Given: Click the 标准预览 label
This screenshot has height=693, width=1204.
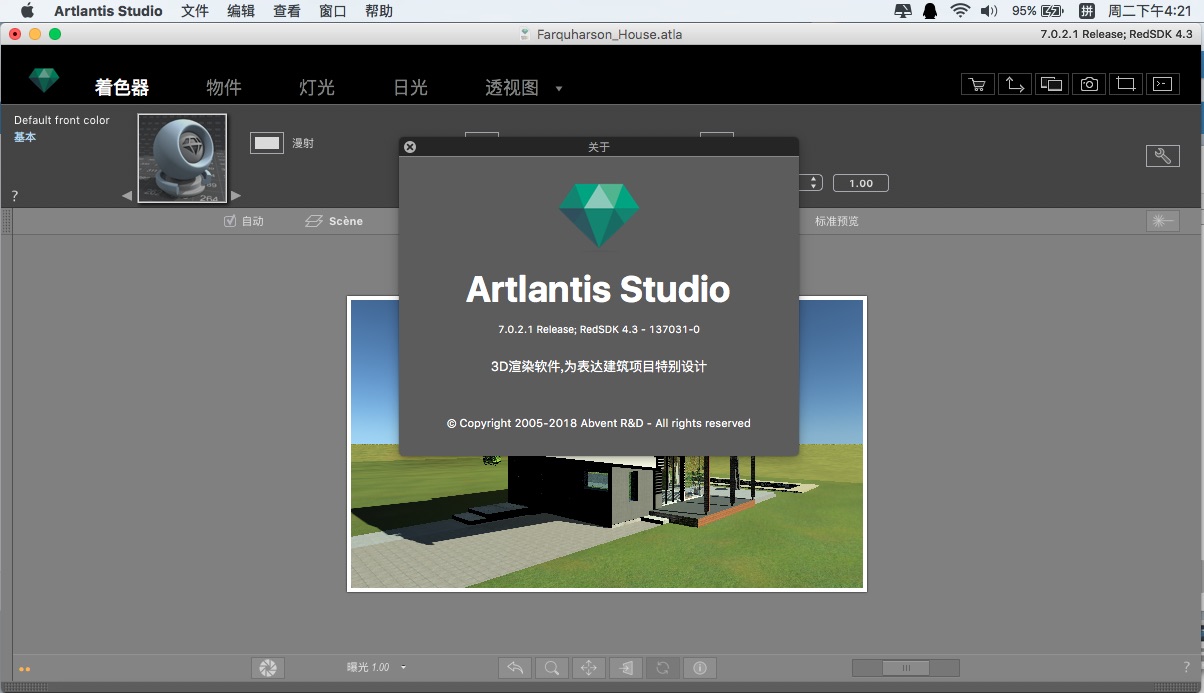Looking at the screenshot, I should [837, 221].
